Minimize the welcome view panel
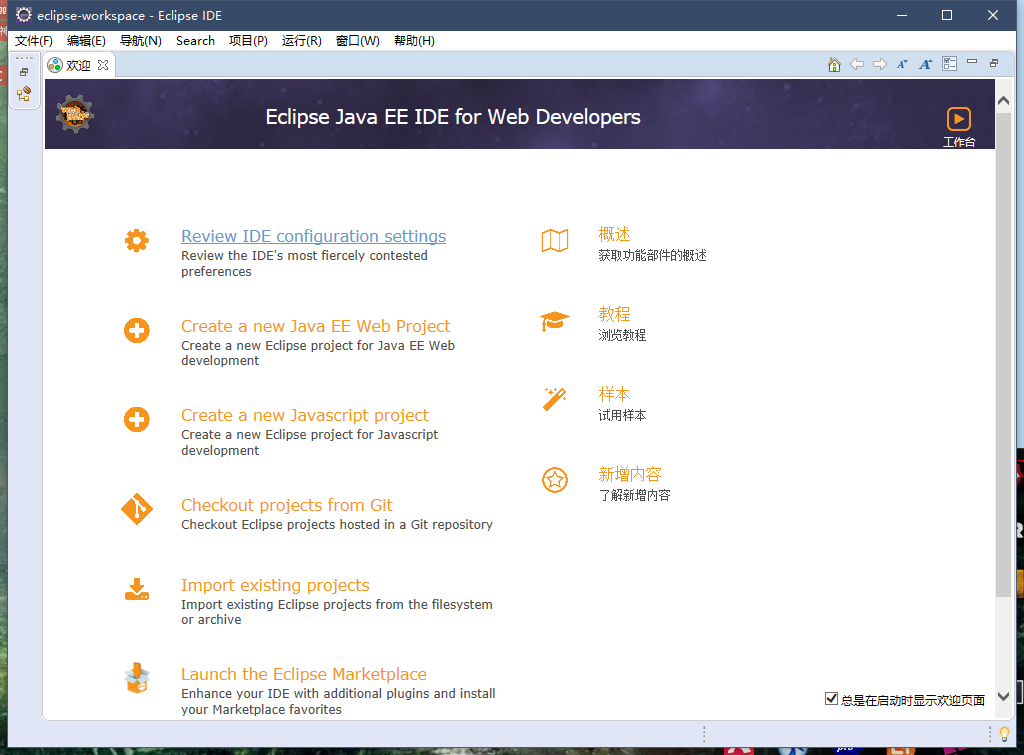This screenshot has height=755, width=1024. 972,61
